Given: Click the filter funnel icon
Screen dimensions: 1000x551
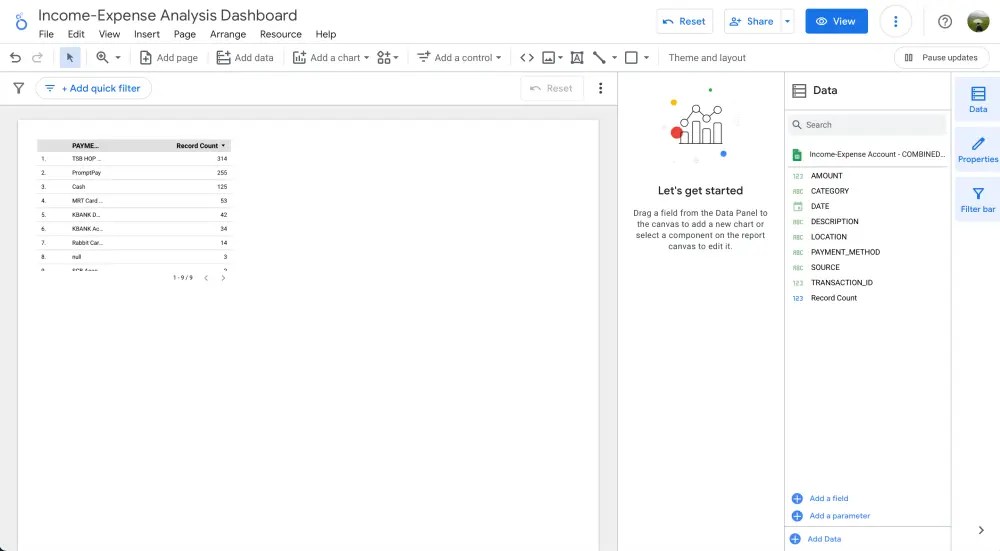Looking at the screenshot, I should pyautogui.click(x=18, y=88).
